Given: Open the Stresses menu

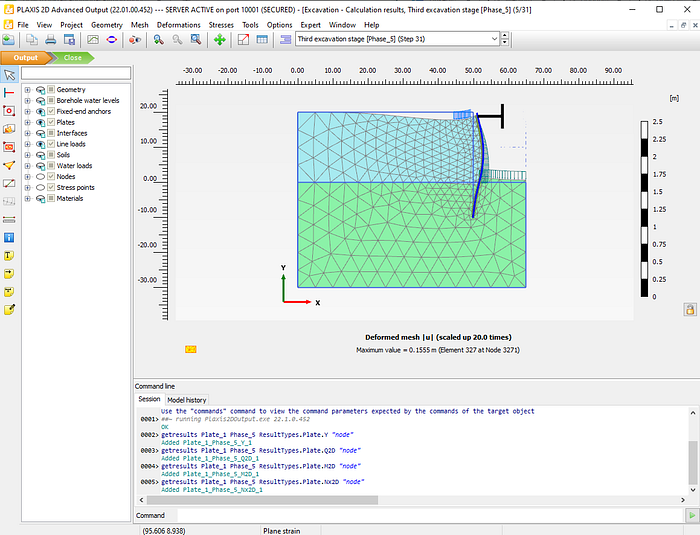Looking at the screenshot, I should point(221,25).
